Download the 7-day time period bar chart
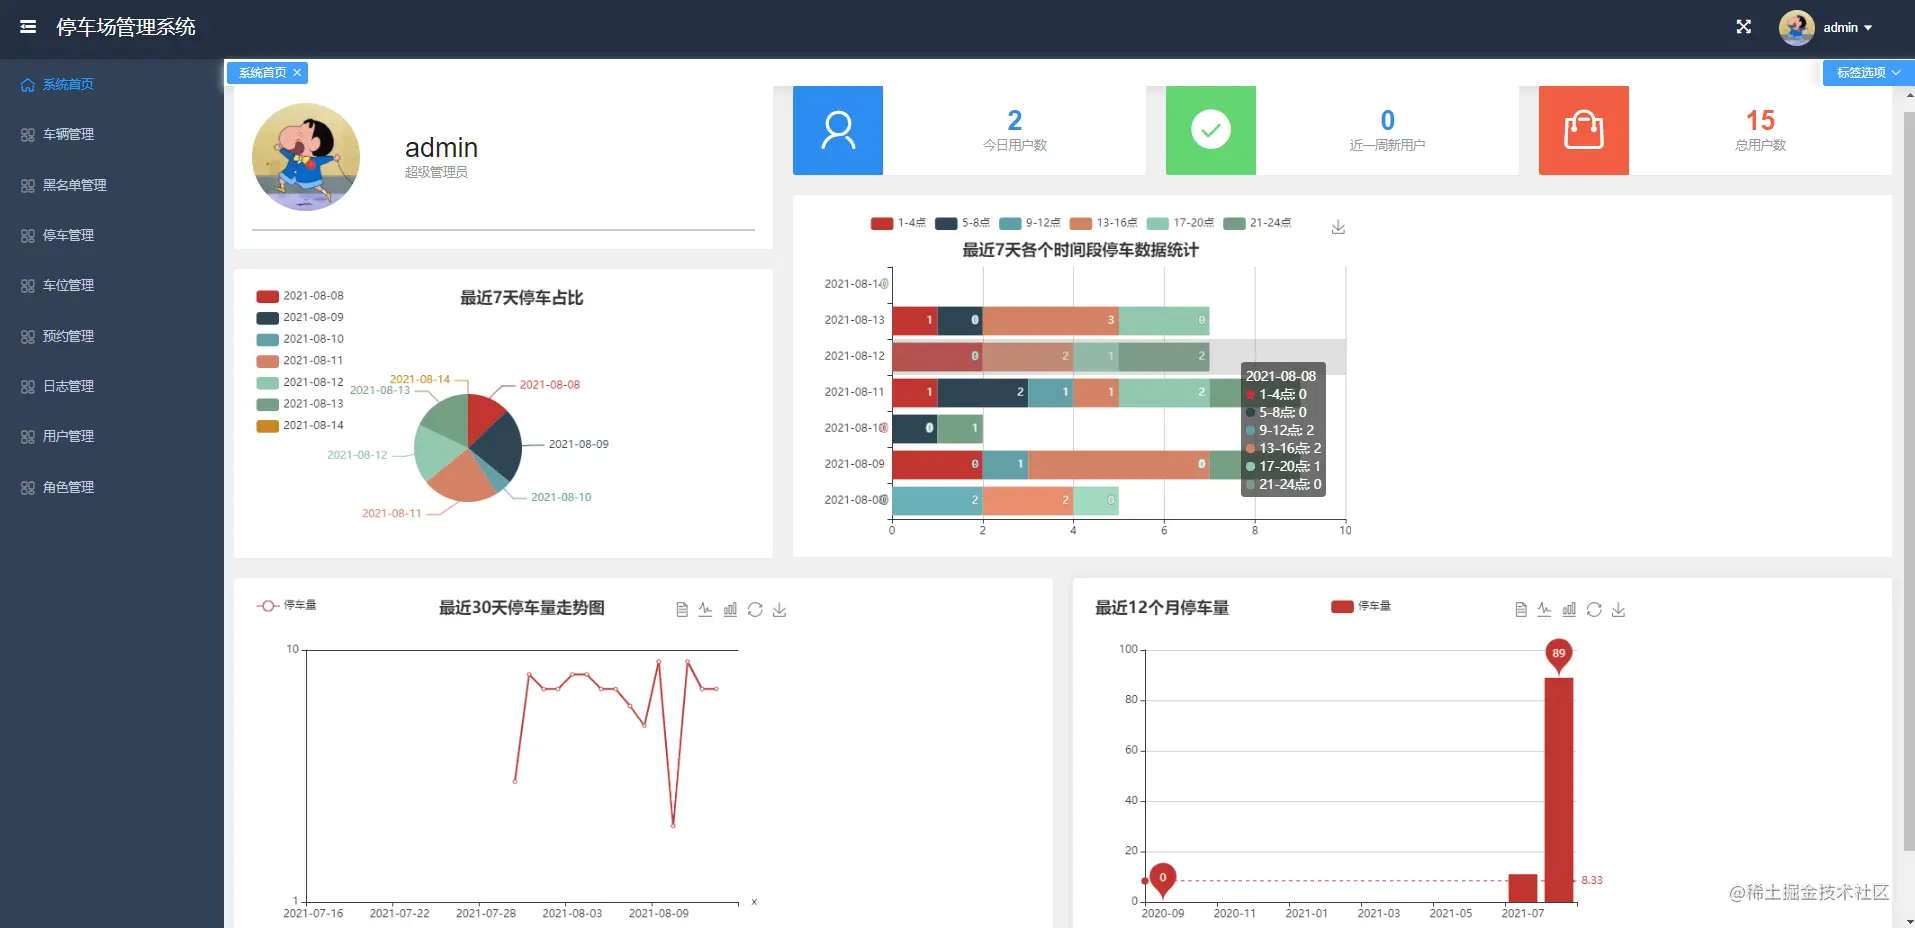This screenshot has height=928, width=1915. [1338, 228]
